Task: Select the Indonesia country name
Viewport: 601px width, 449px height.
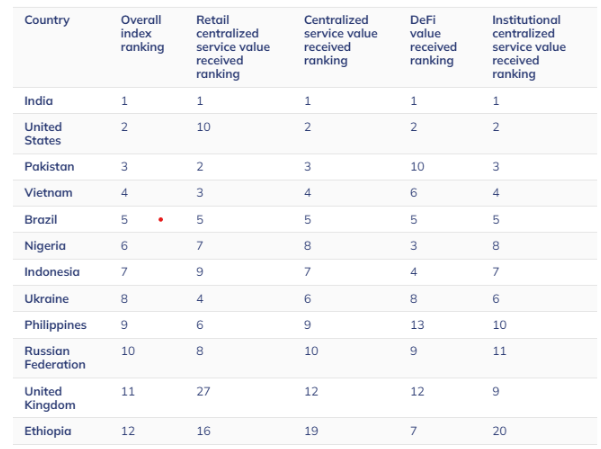Action: pyautogui.click(x=52, y=272)
